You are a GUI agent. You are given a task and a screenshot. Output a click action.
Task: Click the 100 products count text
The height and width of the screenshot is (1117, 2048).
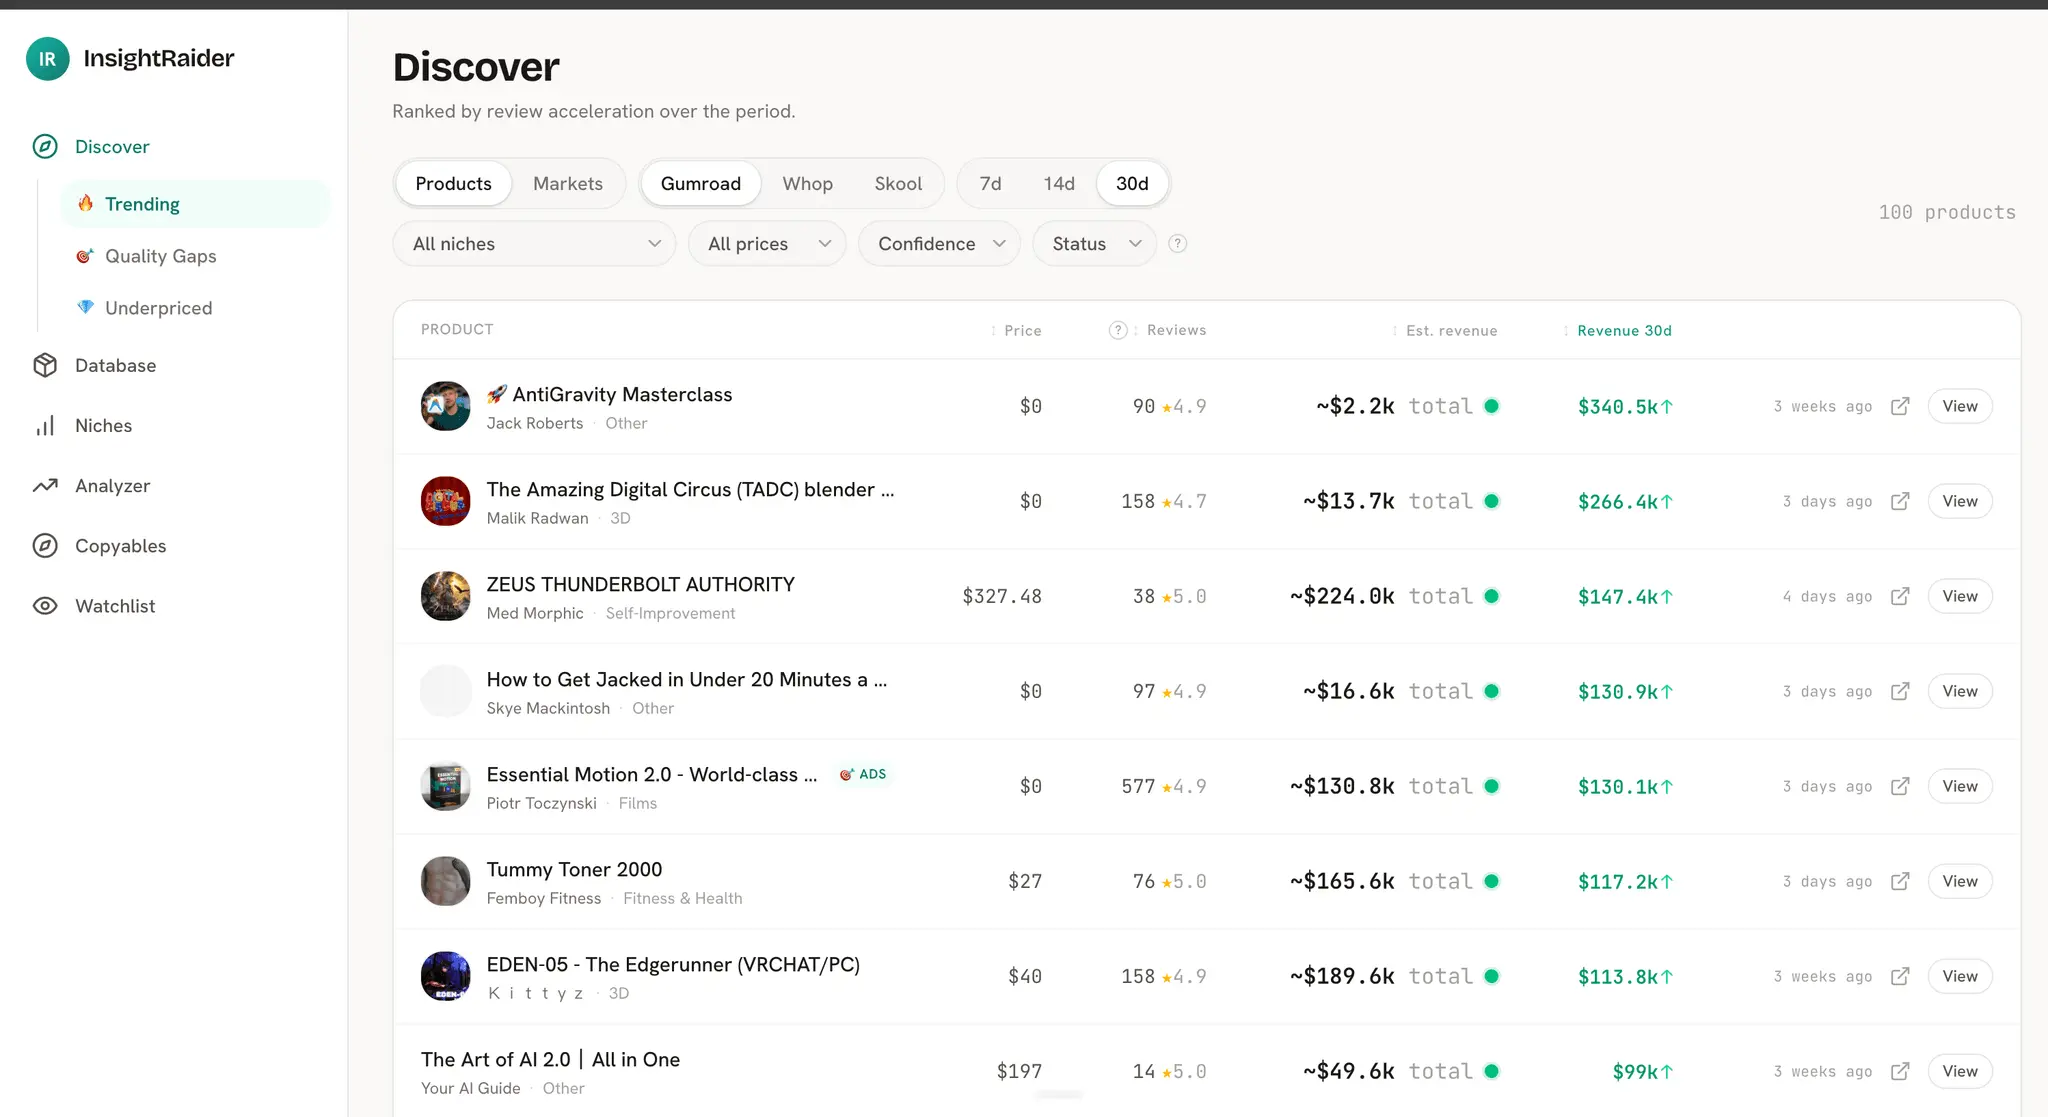pos(1947,212)
